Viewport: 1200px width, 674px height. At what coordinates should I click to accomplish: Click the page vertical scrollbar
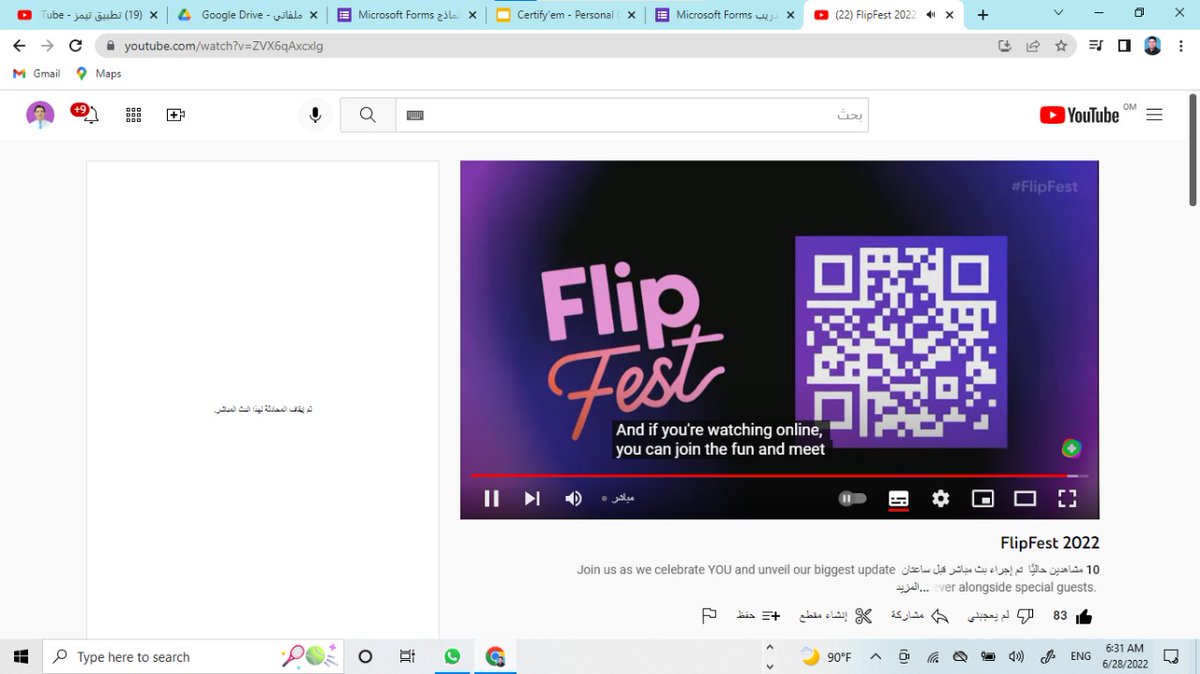point(1191,150)
